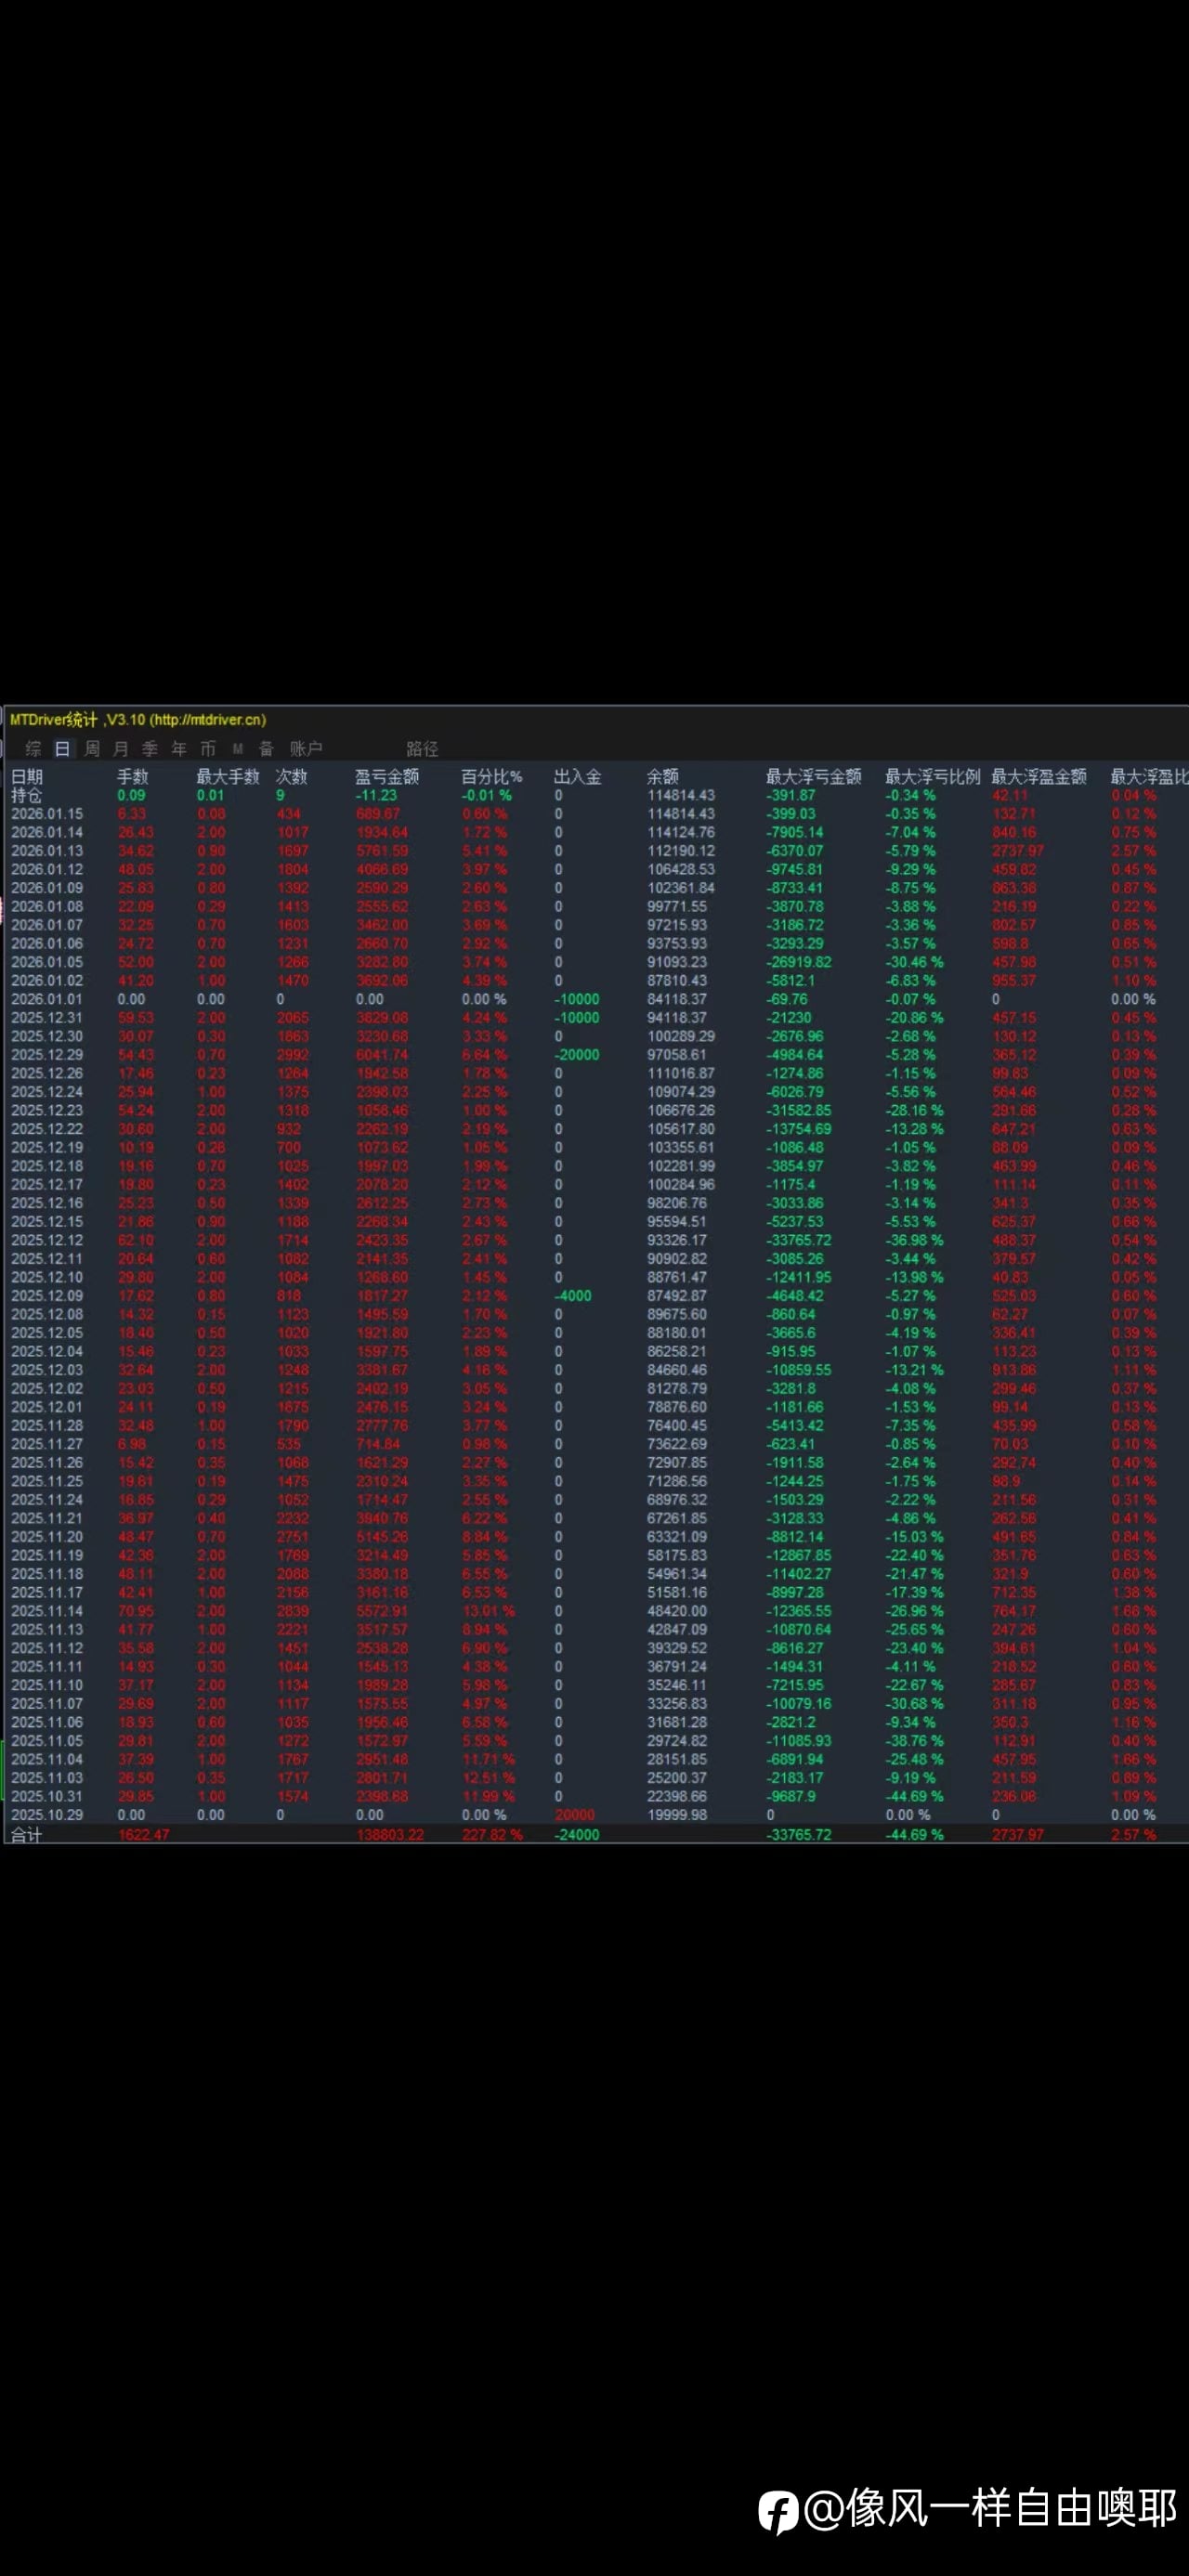The image size is (1189, 2576).
Task: Select the 2025.10.31 date row
Action: click(x=47, y=1796)
